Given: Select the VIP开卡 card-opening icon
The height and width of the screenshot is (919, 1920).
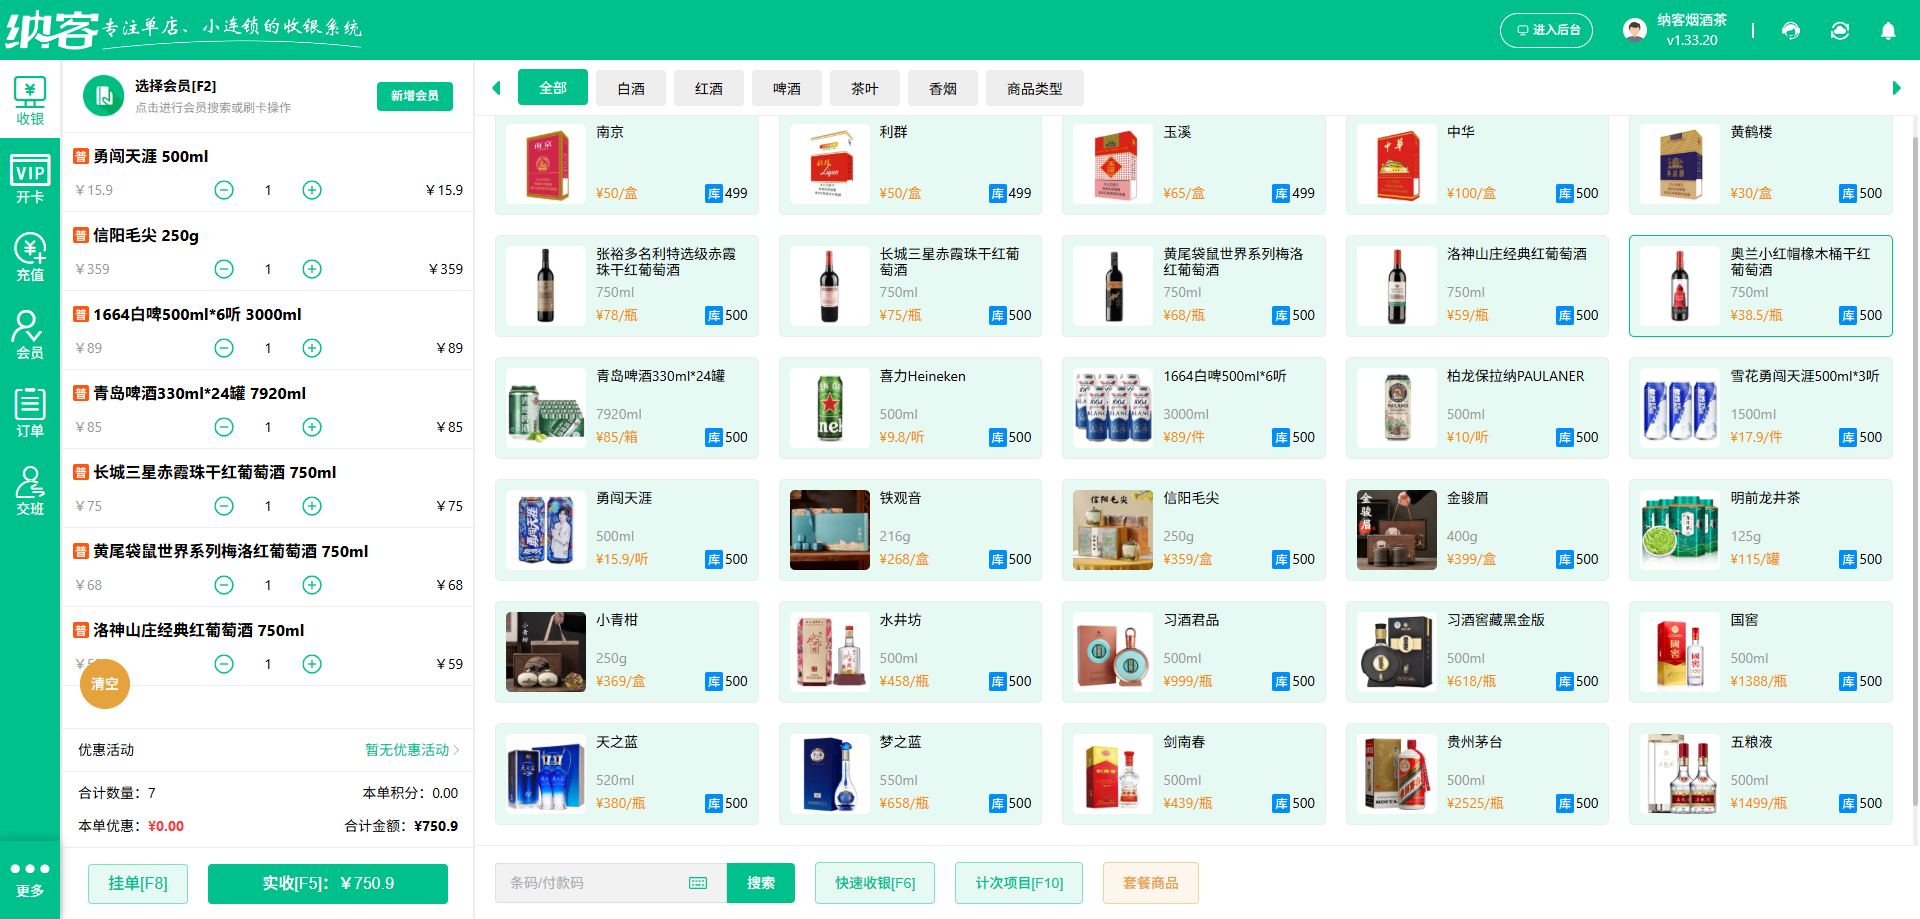Looking at the screenshot, I should click(30, 180).
